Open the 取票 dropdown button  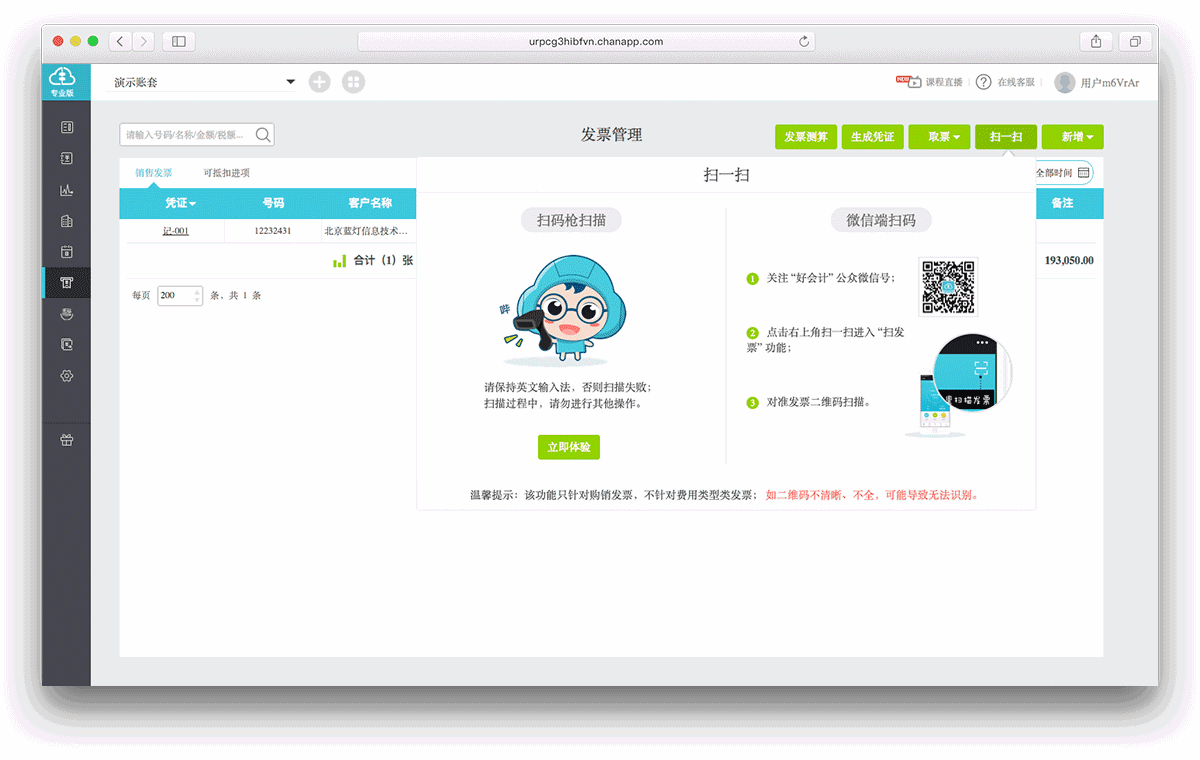coord(939,137)
